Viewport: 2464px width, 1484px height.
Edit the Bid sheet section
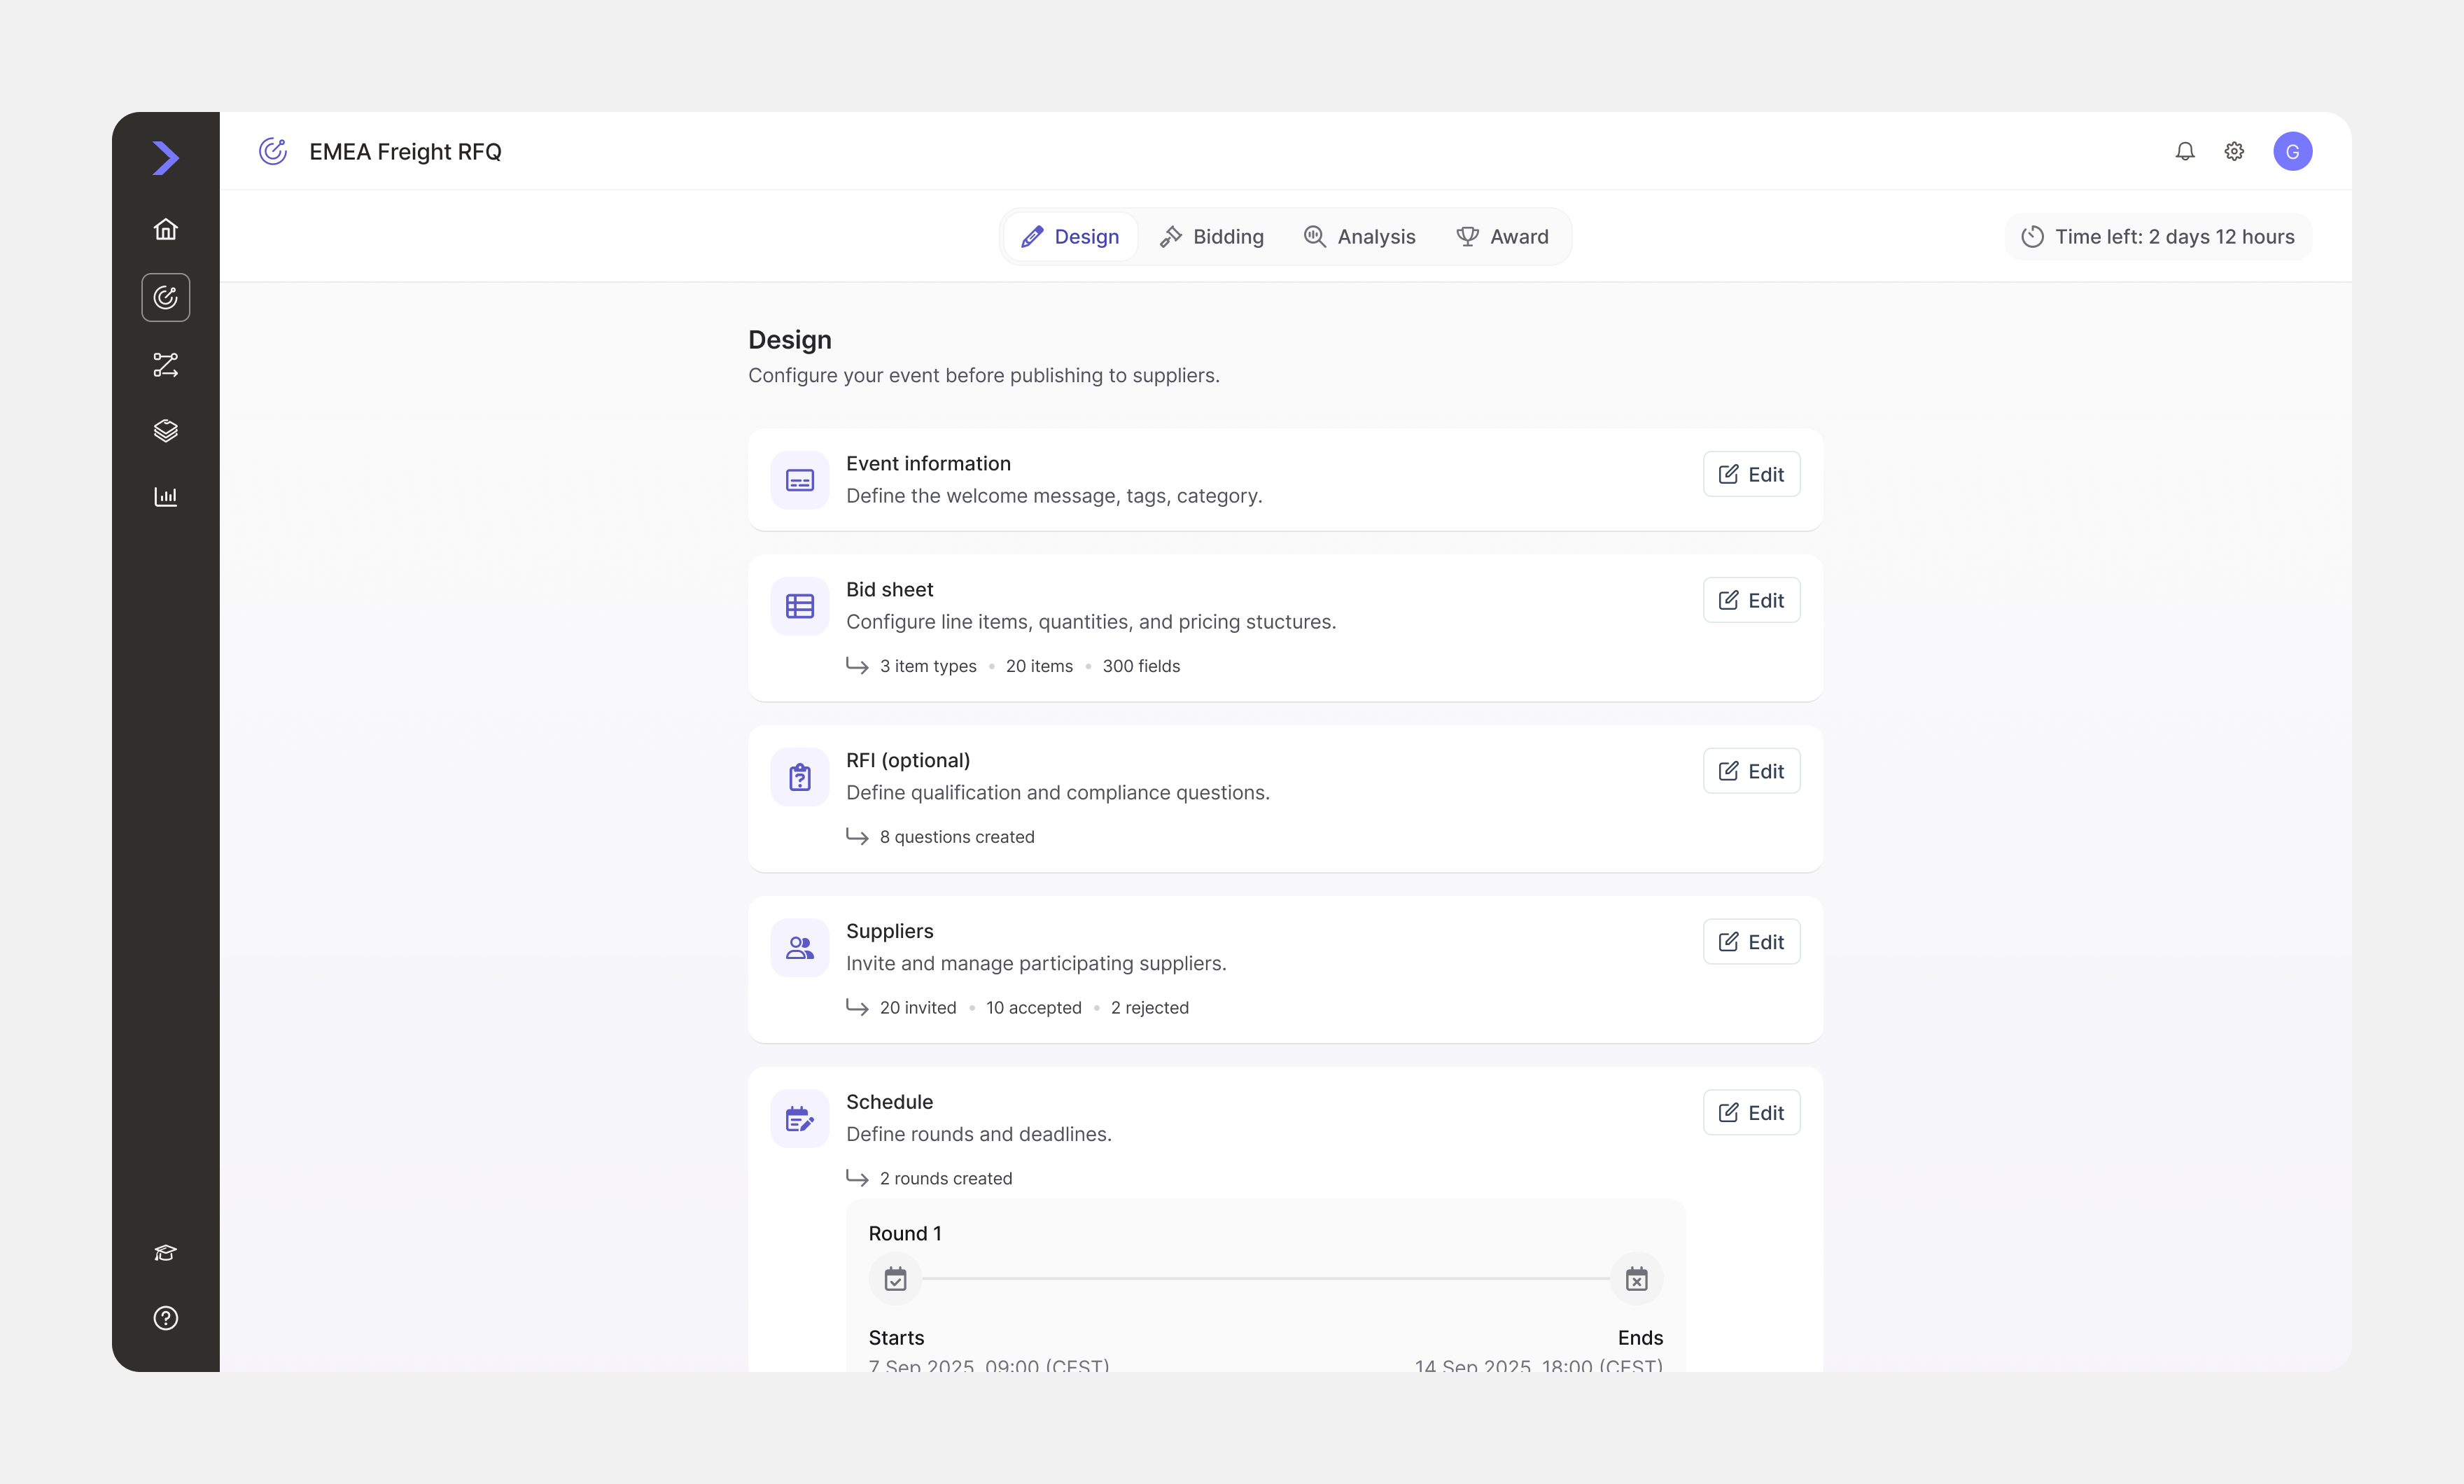pos(1751,600)
